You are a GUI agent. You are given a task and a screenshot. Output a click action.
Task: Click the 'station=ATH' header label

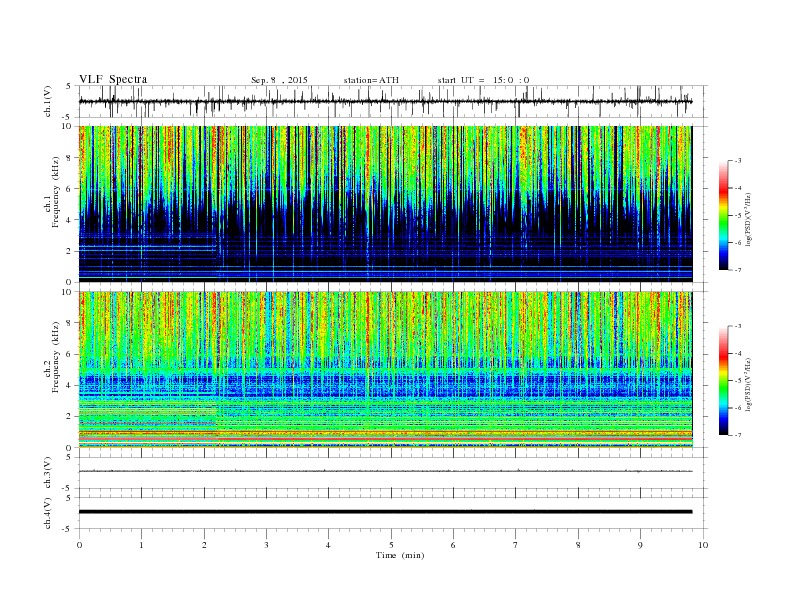pos(371,80)
